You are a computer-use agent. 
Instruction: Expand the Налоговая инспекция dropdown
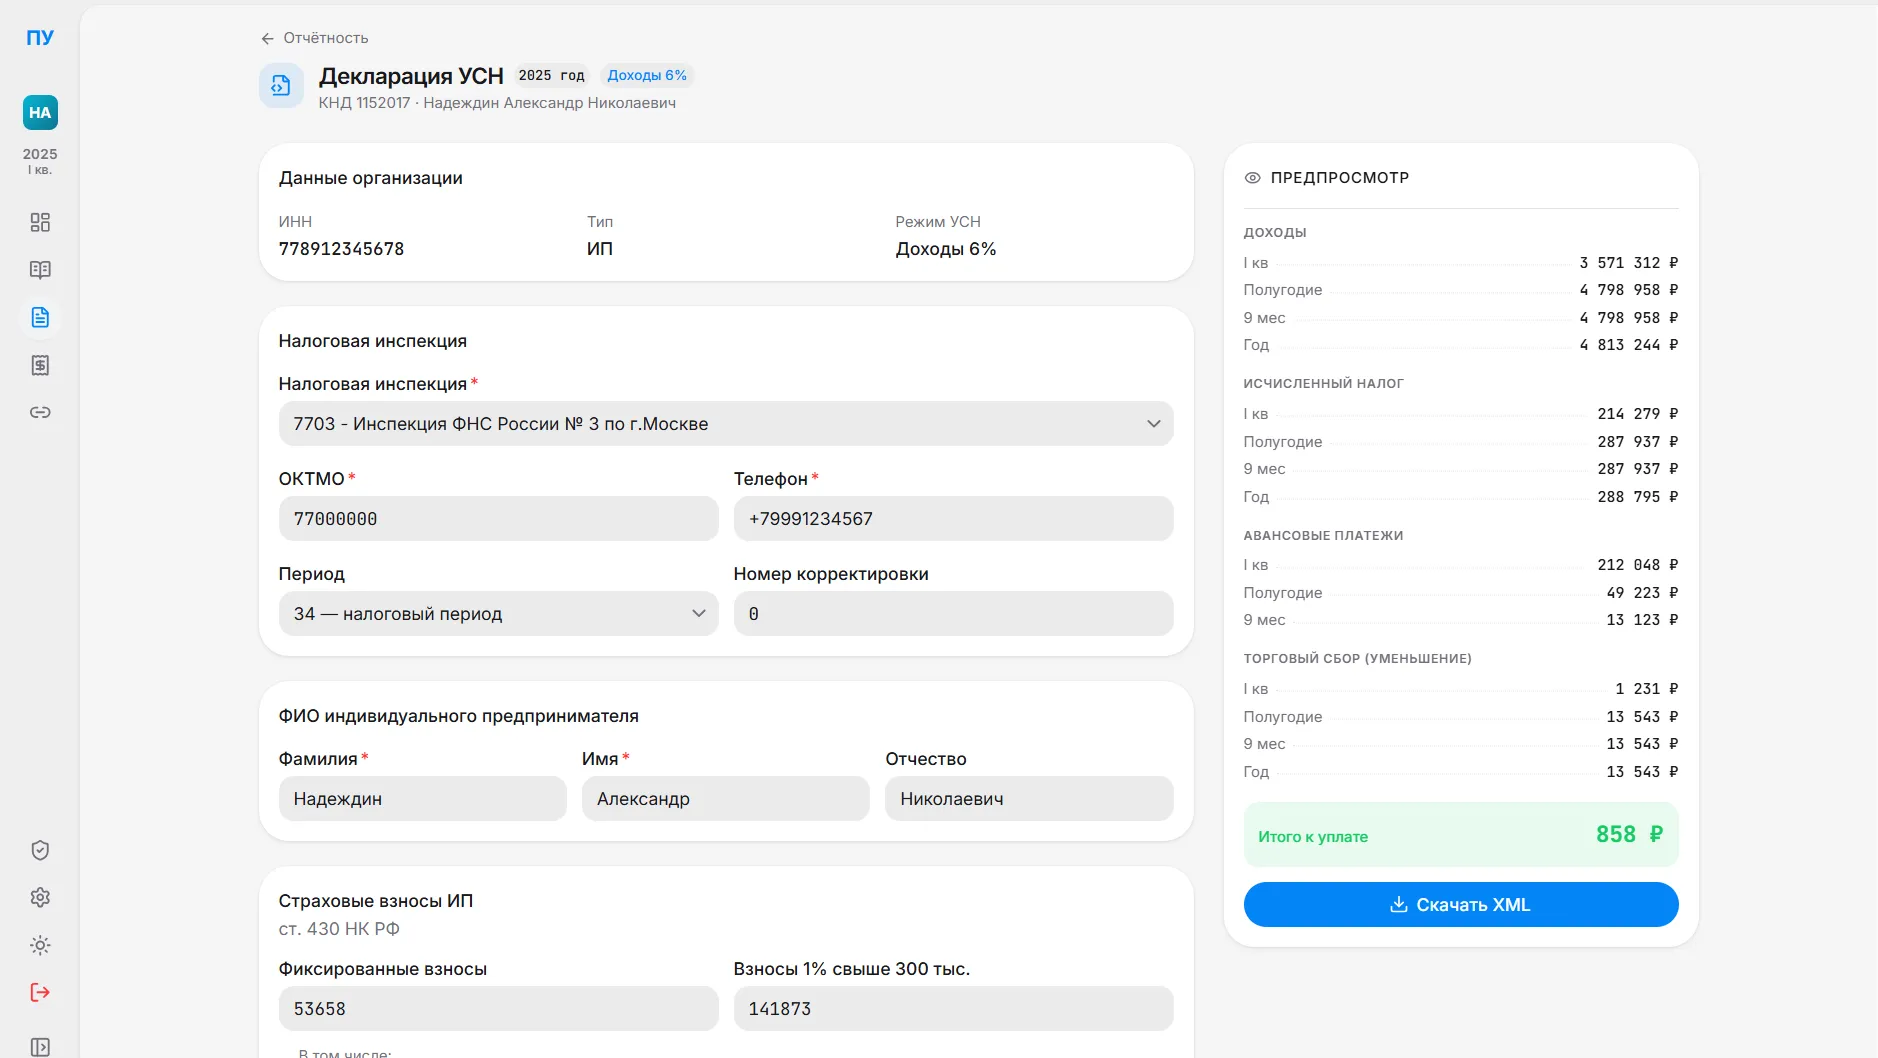(725, 424)
